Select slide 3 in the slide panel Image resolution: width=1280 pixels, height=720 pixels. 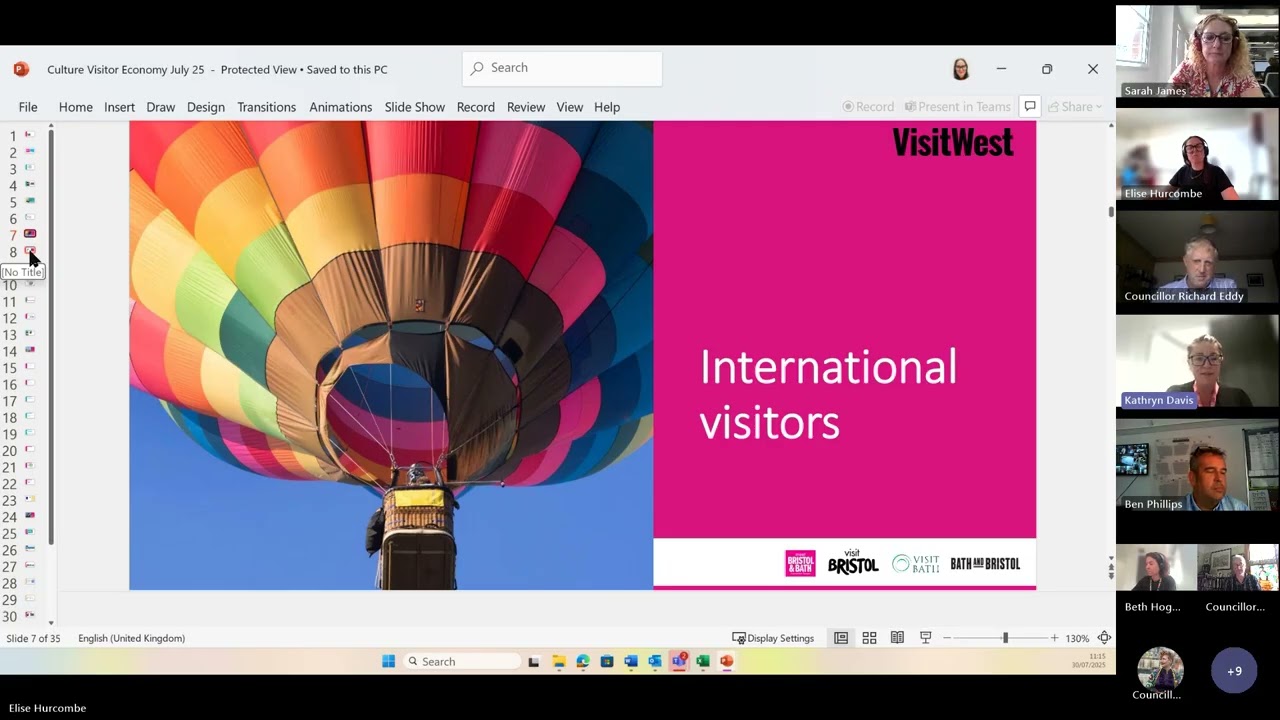tap(29, 168)
